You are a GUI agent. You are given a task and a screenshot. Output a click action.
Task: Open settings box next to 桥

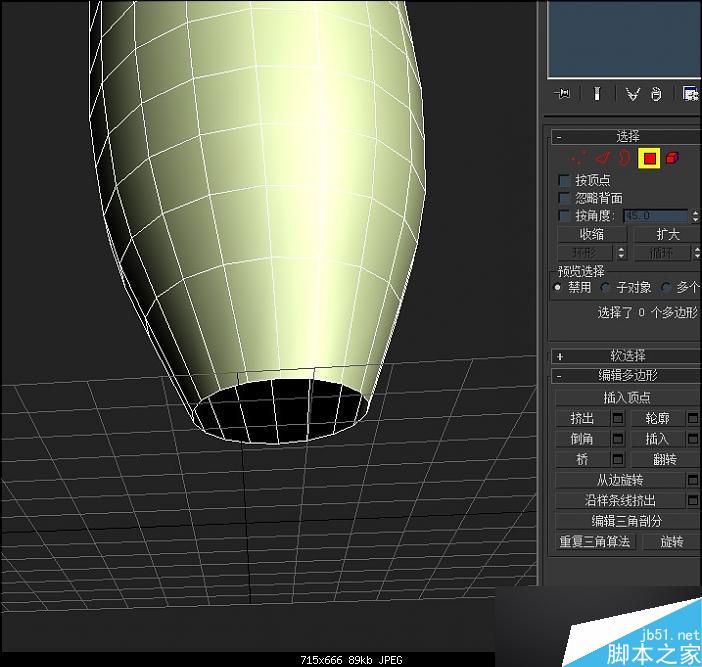tap(618, 459)
